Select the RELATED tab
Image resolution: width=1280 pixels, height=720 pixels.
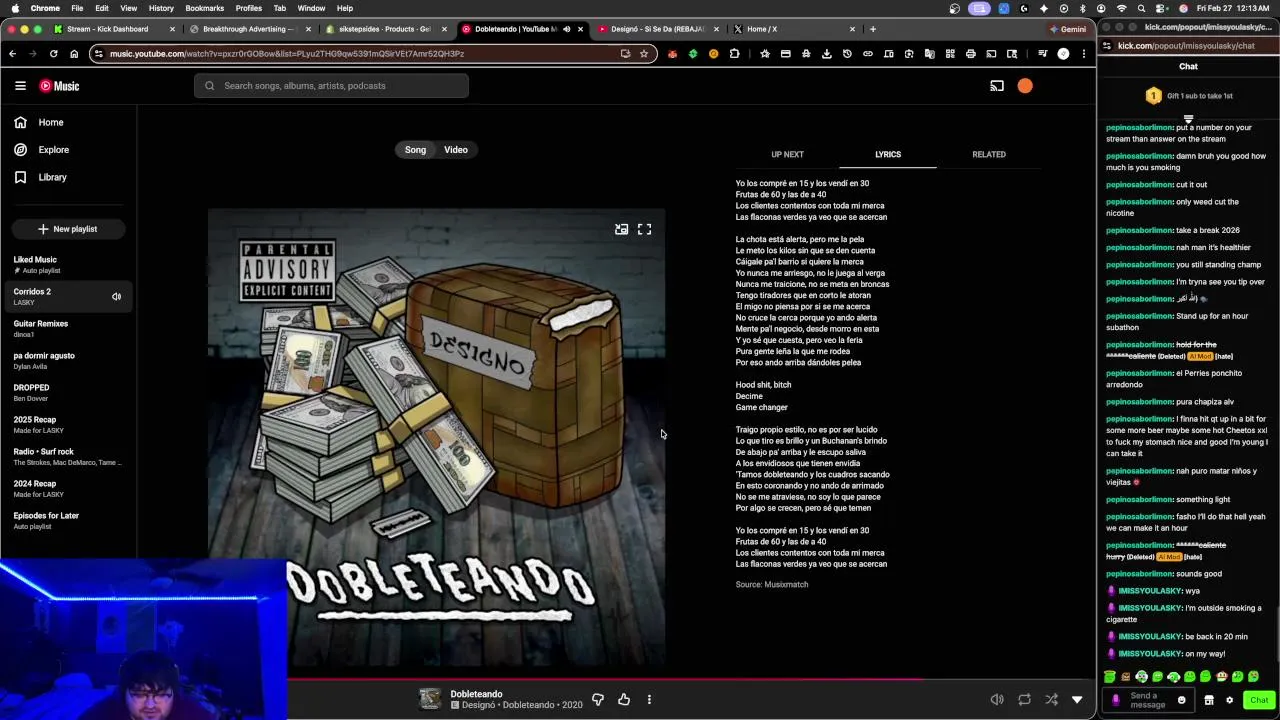(989, 154)
